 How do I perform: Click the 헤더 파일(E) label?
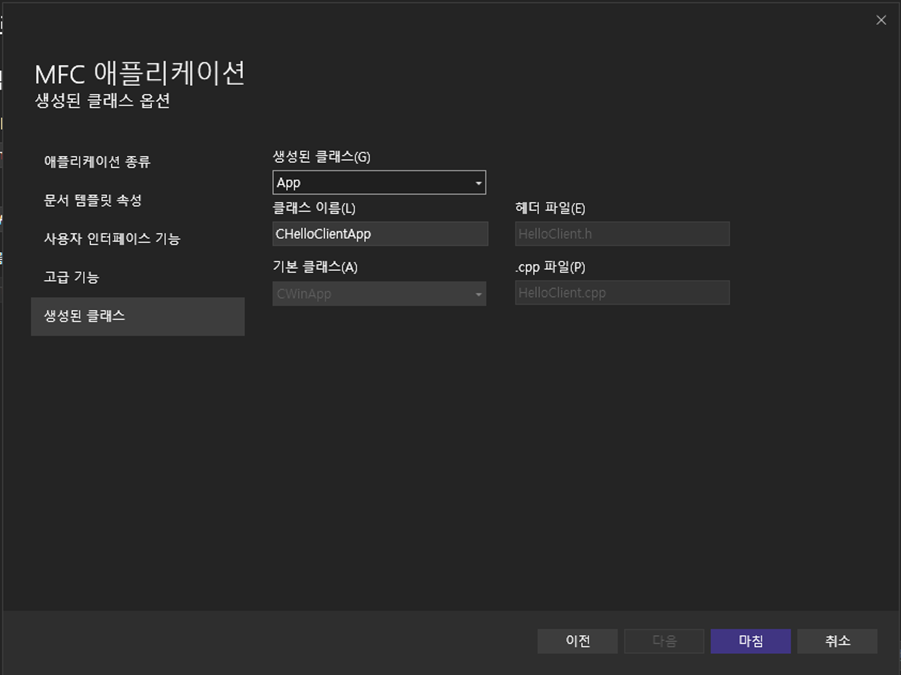550,208
